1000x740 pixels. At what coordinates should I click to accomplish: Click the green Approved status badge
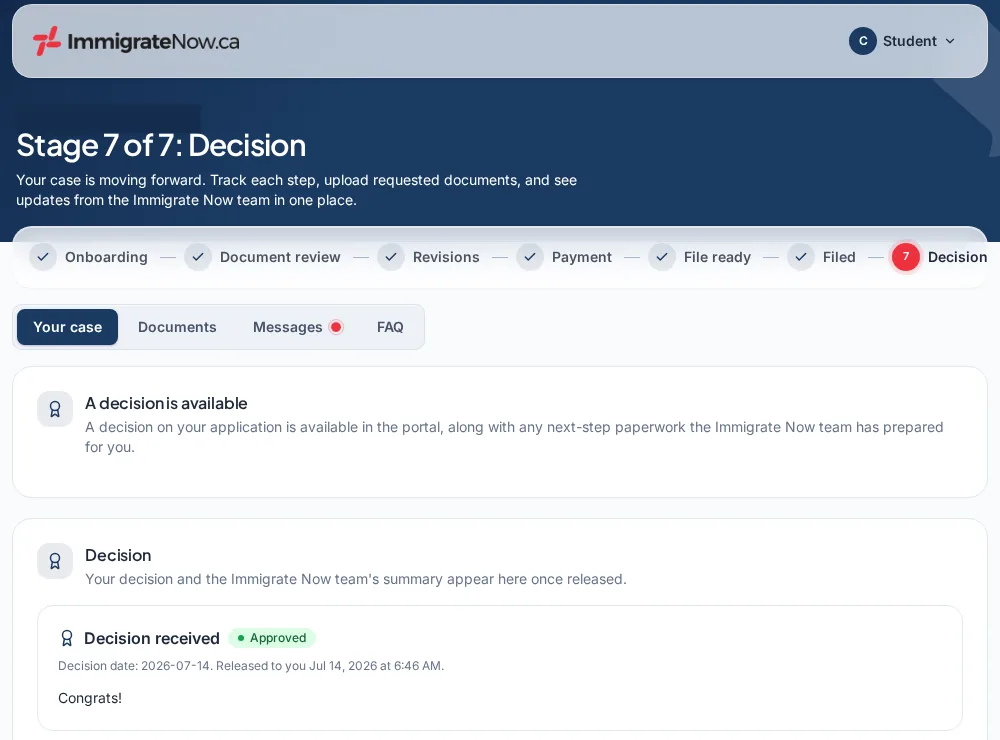(x=272, y=638)
